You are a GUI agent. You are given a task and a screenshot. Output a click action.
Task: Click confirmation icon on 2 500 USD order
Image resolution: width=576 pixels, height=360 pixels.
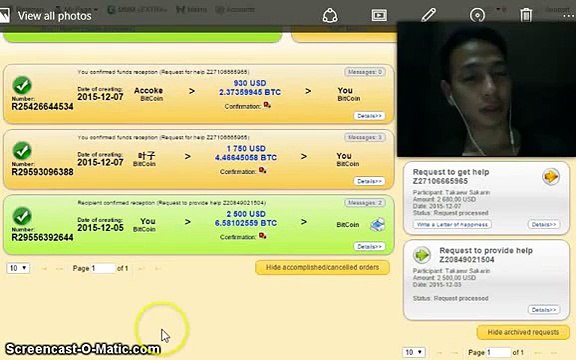pyautogui.click(x=263, y=236)
